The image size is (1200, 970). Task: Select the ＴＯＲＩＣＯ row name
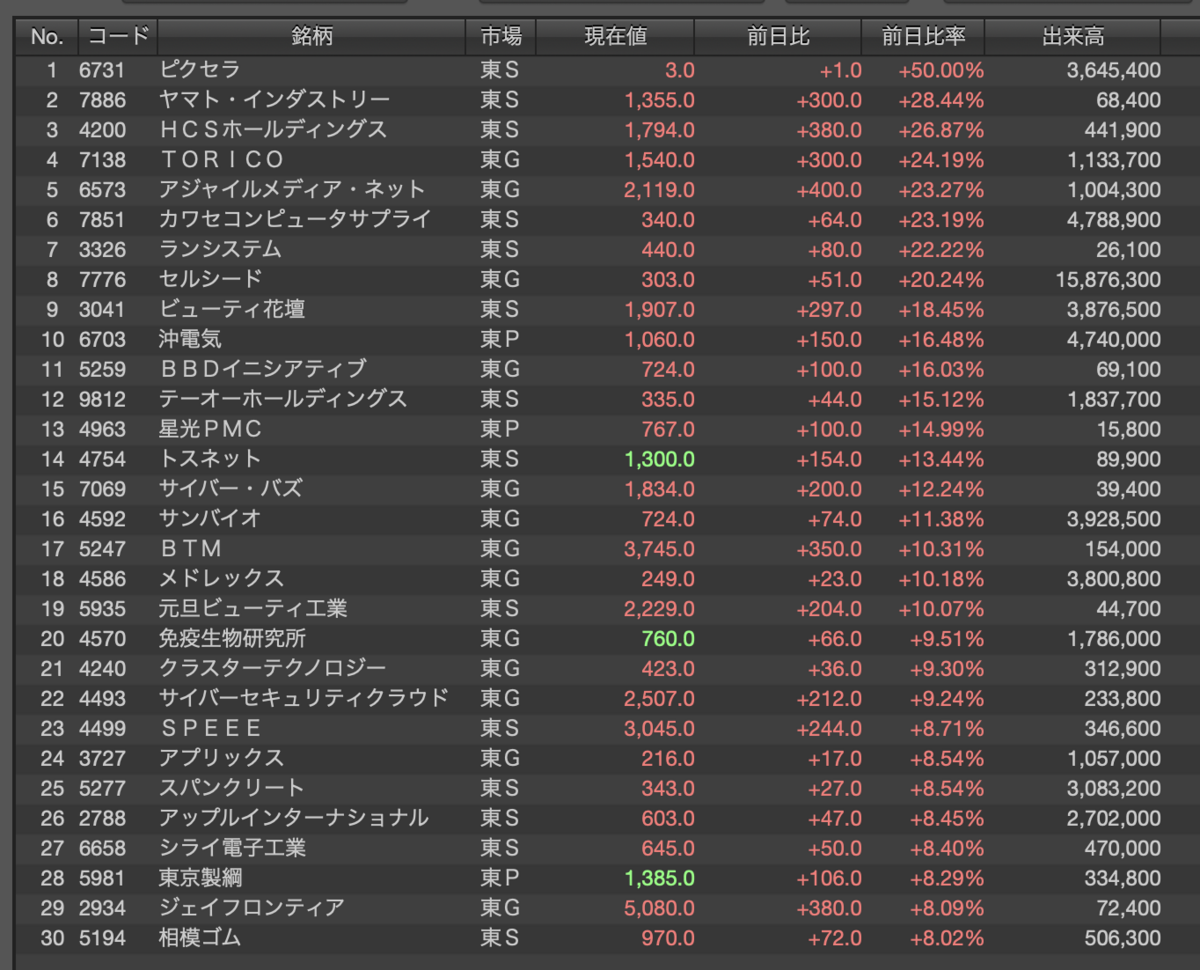(x=222, y=160)
